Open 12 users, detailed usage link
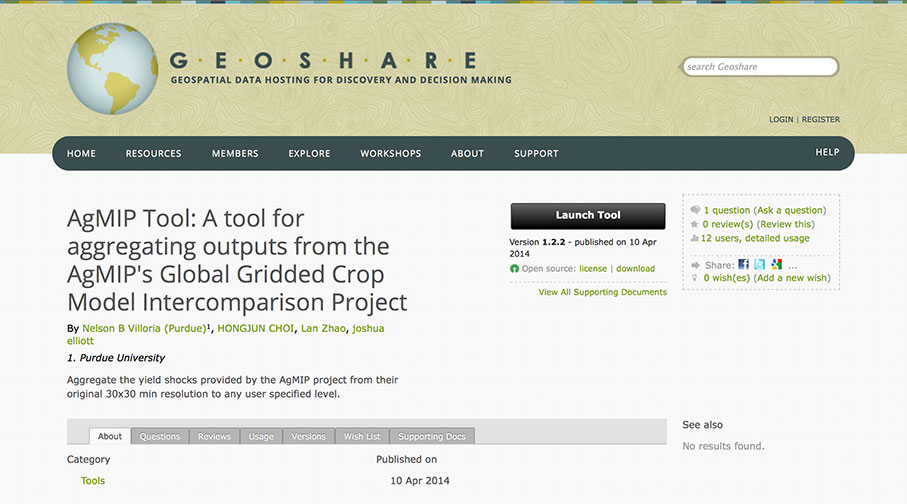This screenshot has height=504, width=907. 755,238
